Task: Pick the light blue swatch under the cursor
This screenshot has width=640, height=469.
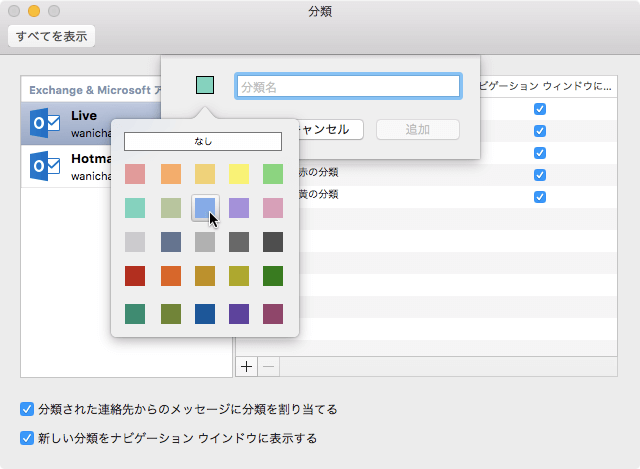Action: (x=204, y=208)
